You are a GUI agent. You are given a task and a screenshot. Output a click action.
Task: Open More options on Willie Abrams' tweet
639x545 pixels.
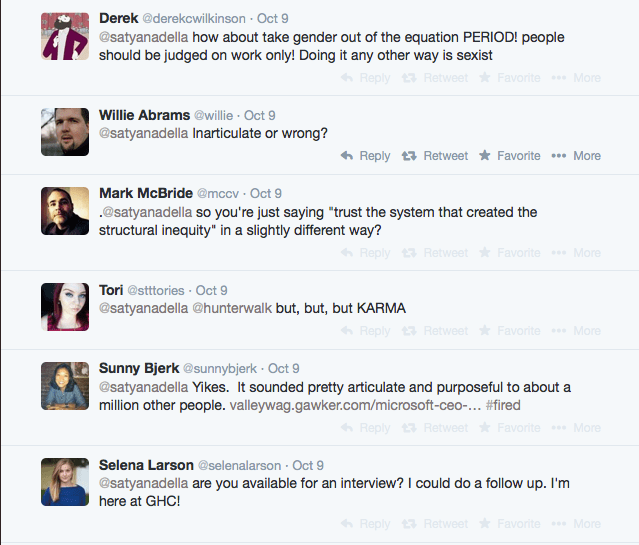[576, 156]
